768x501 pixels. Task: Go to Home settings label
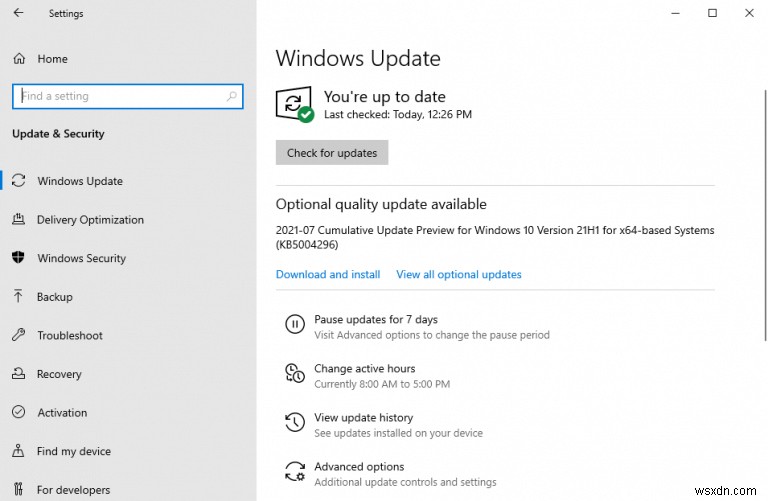pos(52,59)
